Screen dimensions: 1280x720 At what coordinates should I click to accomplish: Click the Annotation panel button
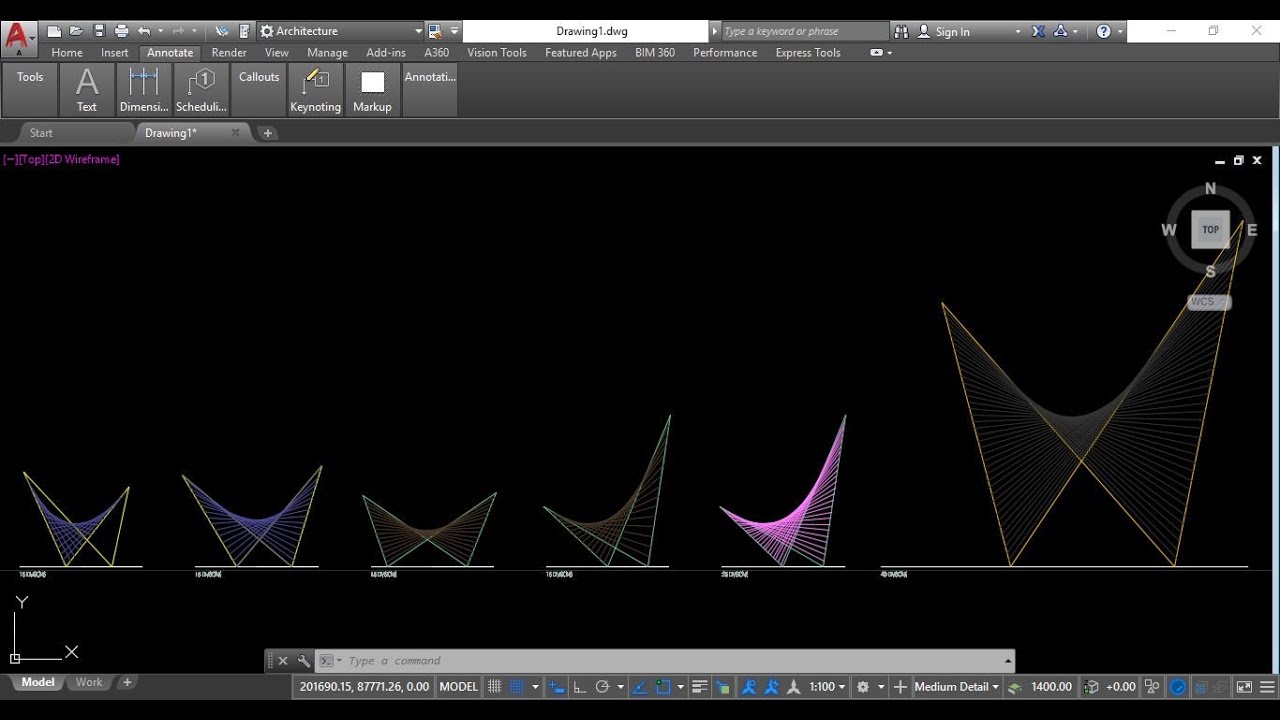[x=430, y=90]
